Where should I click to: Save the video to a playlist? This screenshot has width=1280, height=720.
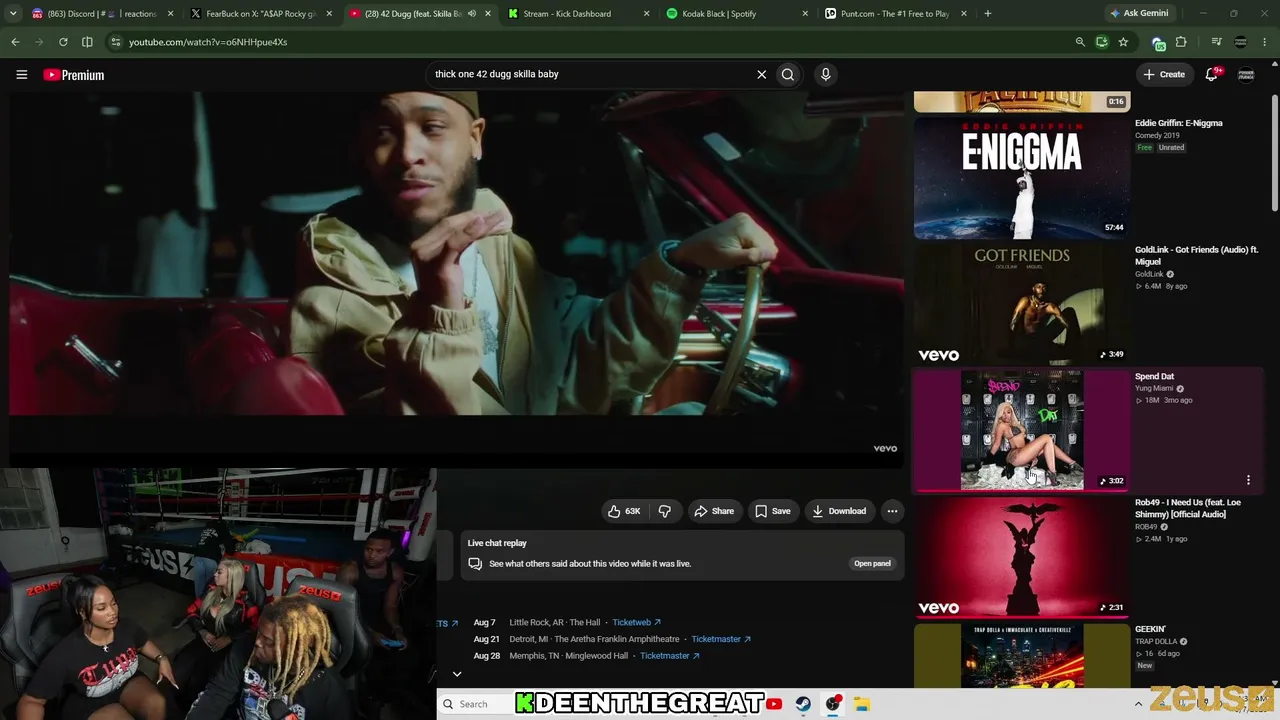pos(772,511)
